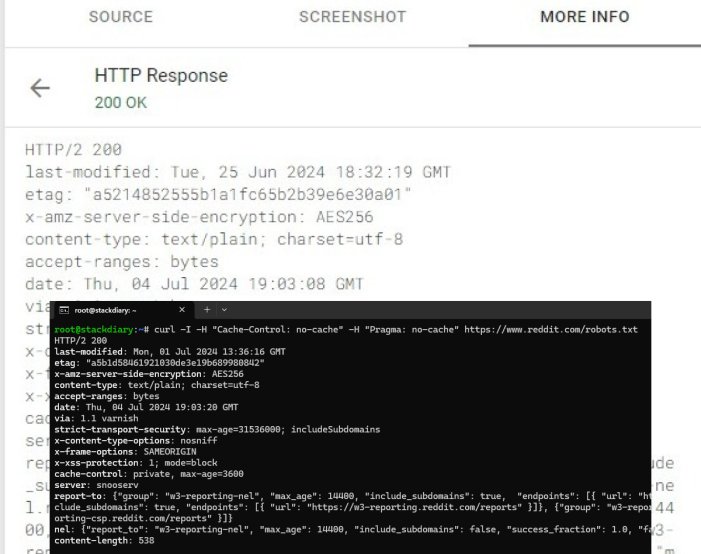
Task: Click the reddit.com/robots.txt URL in terminal
Action: click(551, 330)
